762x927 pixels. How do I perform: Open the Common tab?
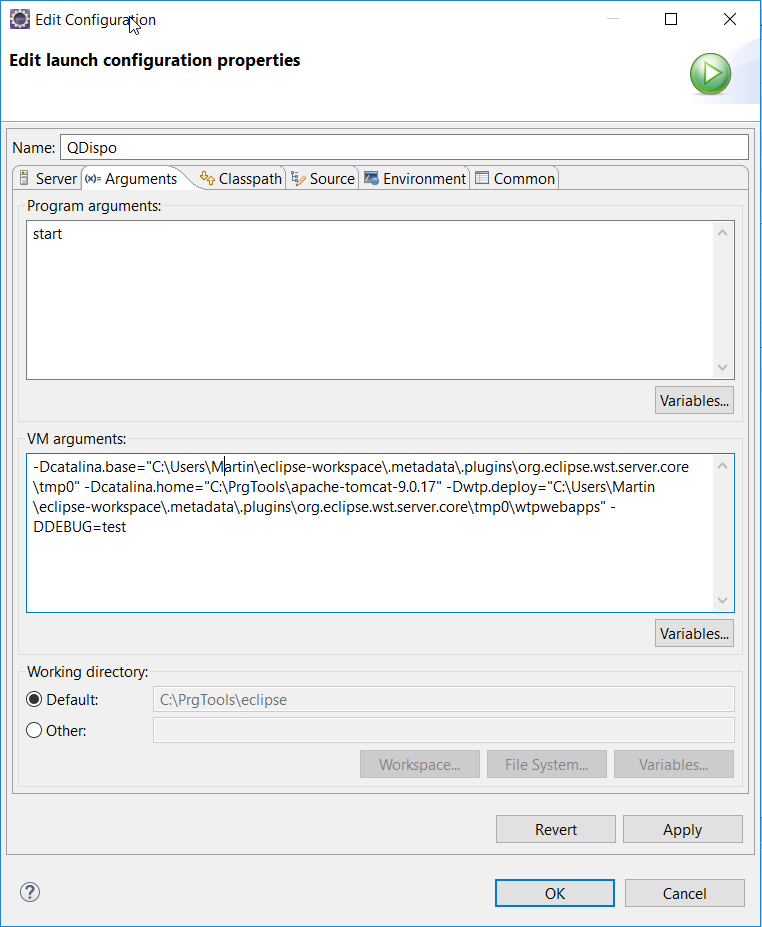(514, 178)
